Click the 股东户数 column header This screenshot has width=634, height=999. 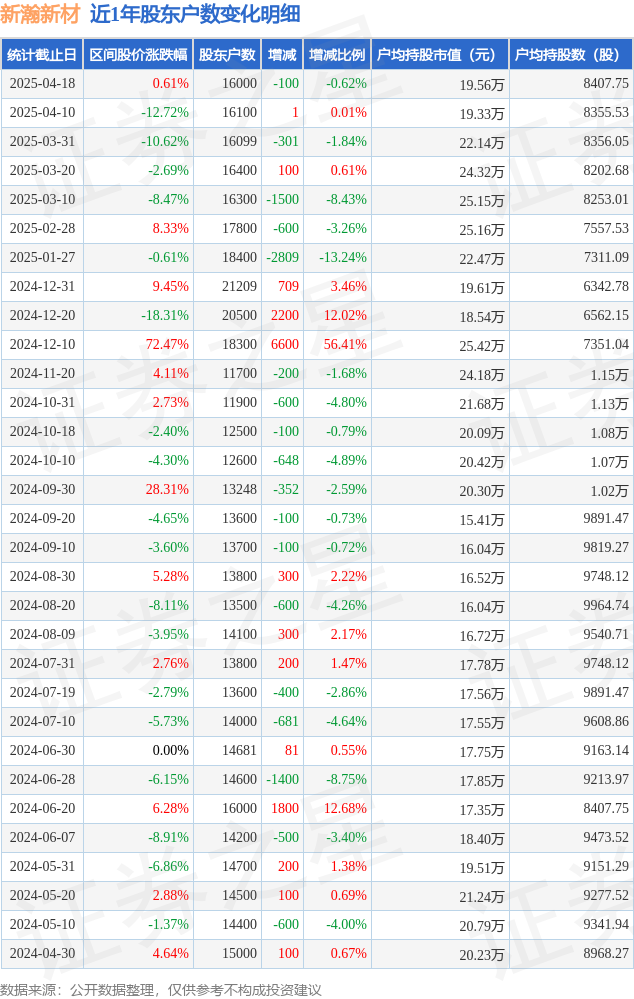(227, 55)
